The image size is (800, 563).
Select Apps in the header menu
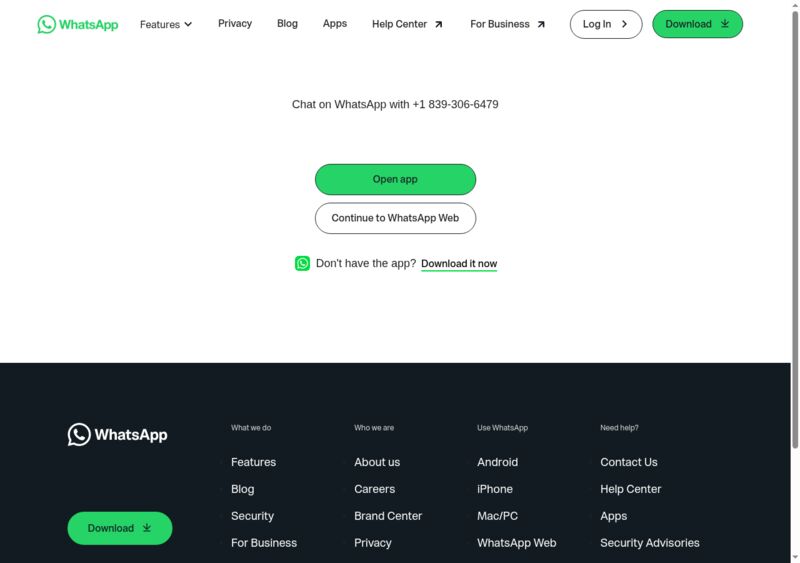[335, 23]
